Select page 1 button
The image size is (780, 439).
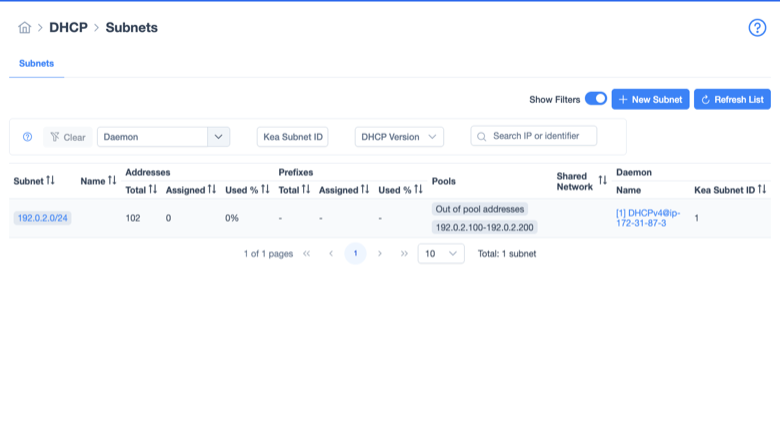[x=355, y=254]
